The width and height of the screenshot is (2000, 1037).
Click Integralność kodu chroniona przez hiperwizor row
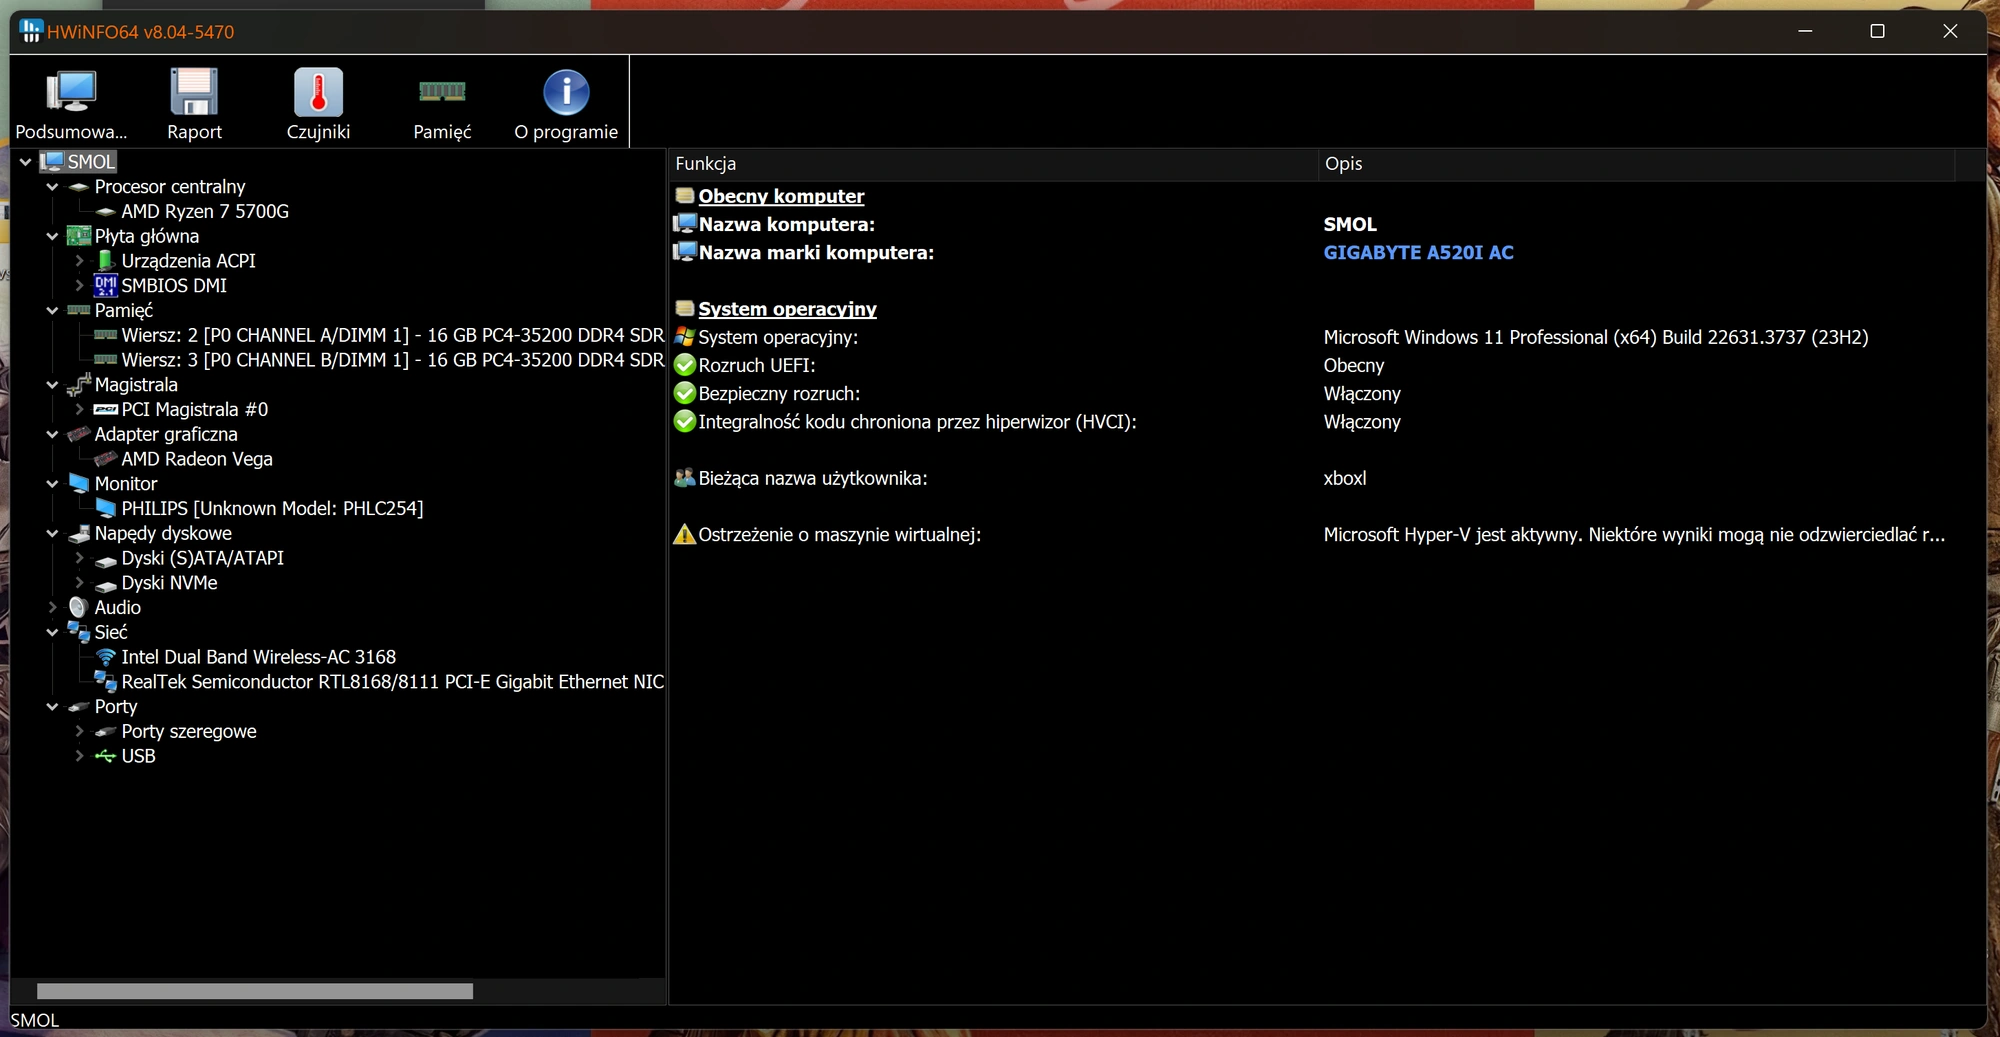tap(917, 422)
